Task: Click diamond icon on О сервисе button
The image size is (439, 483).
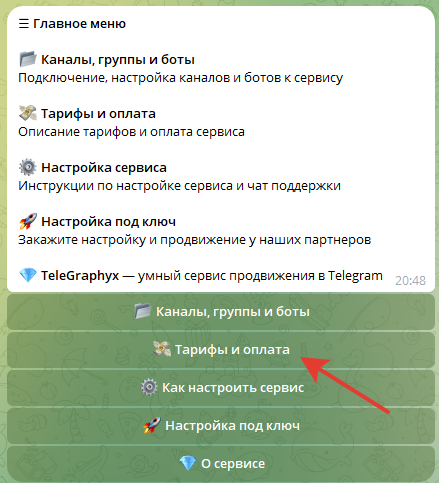Action: click(x=187, y=463)
